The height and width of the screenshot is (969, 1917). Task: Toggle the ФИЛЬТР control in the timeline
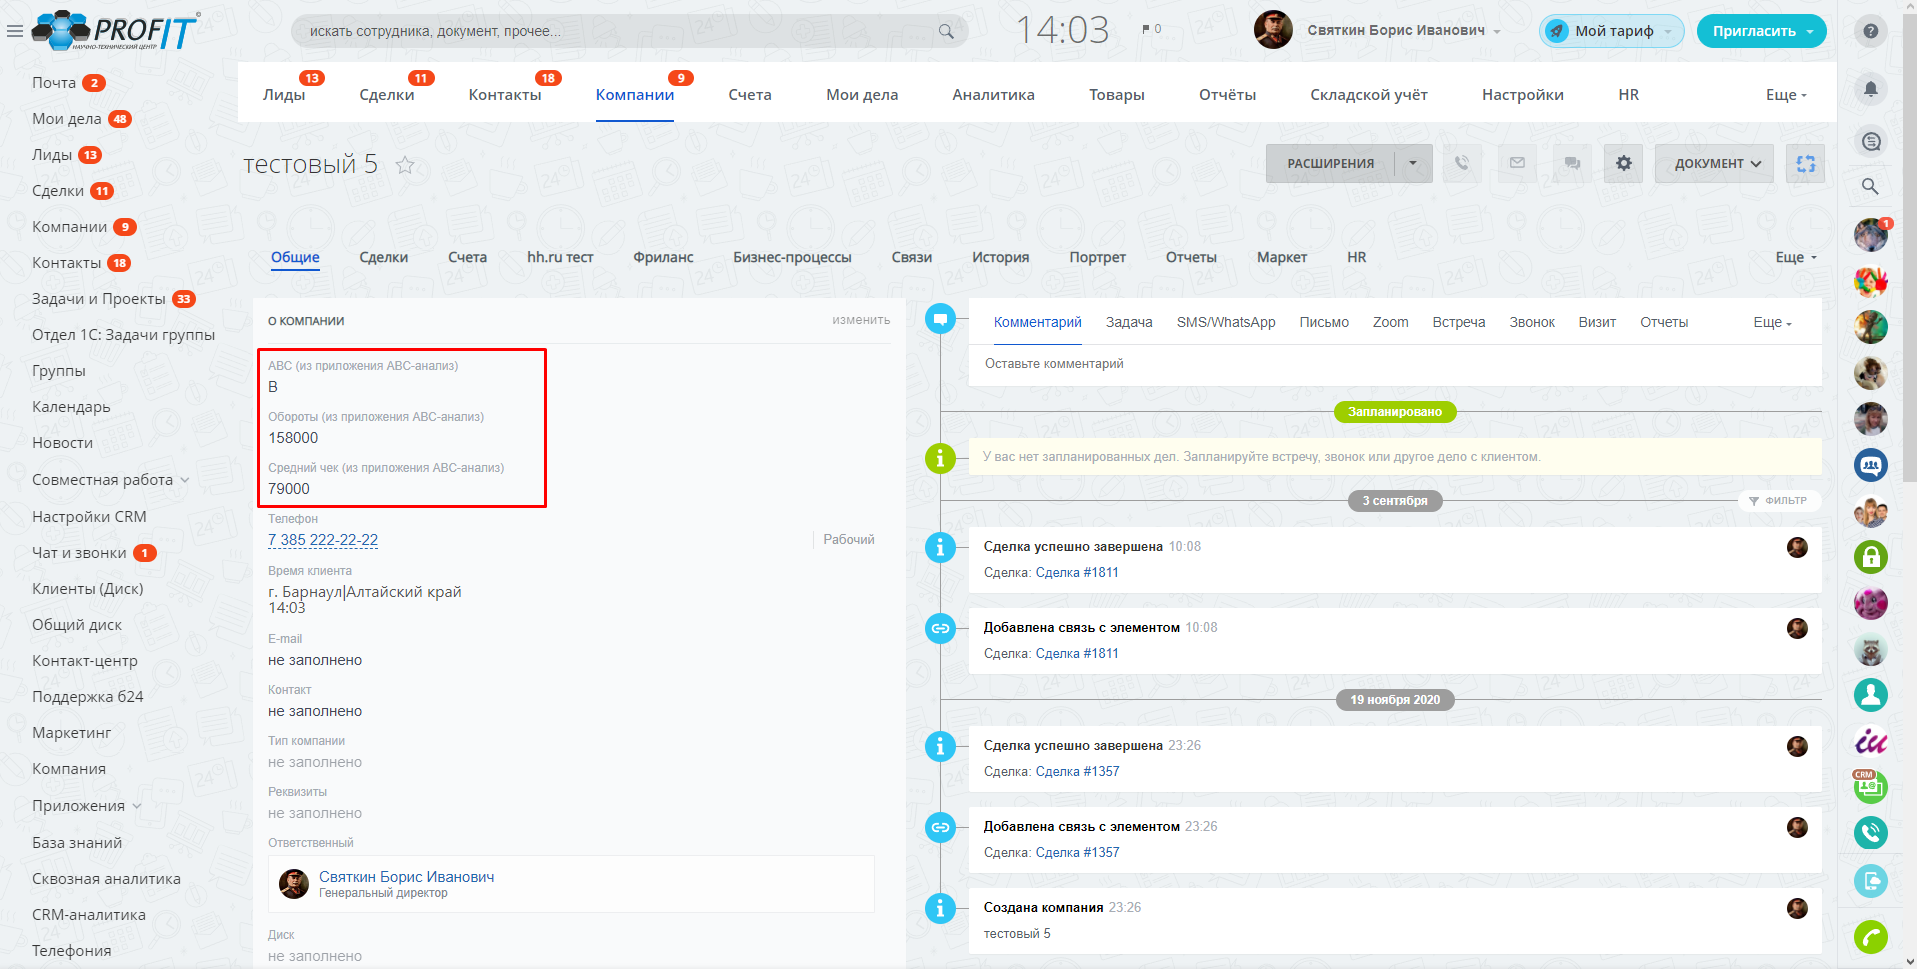pyautogui.click(x=1778, y=500)
